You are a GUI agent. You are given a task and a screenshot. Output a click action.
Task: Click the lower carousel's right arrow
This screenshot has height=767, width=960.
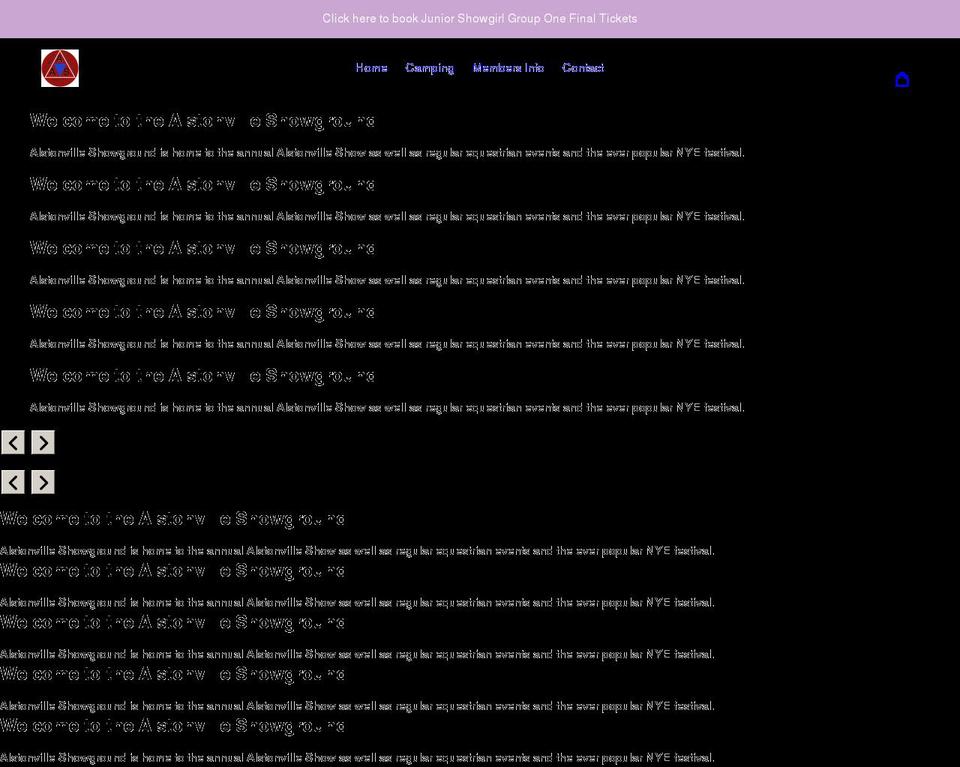click(42, 481)
